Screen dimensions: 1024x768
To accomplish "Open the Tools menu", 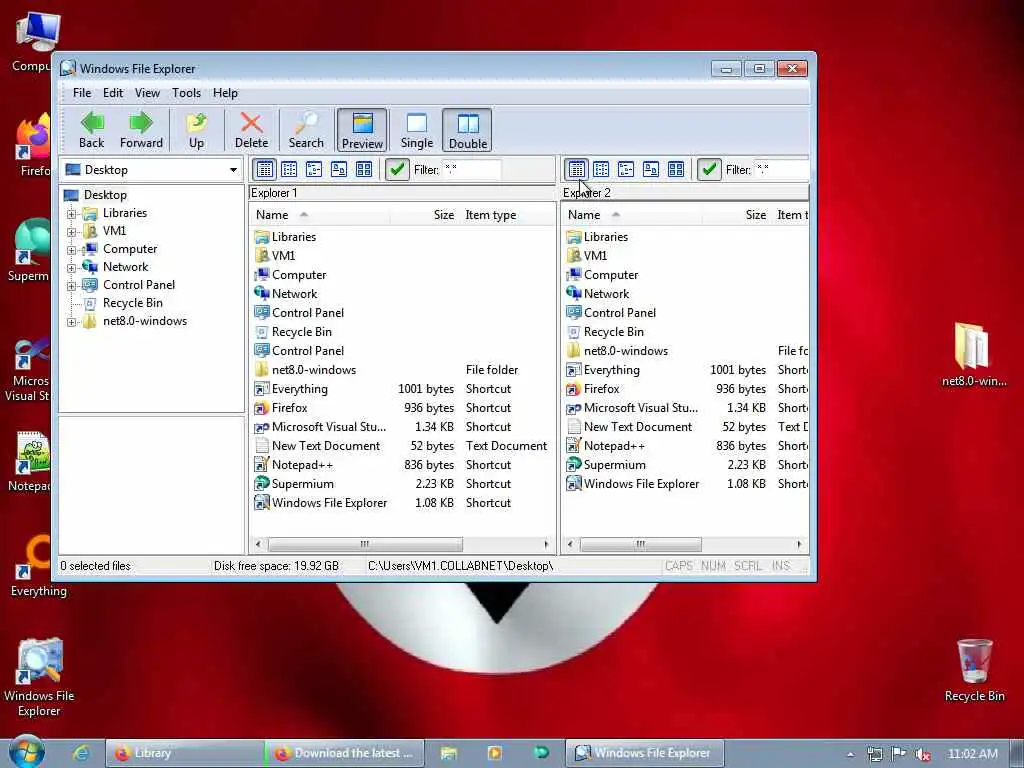I will pos(187,93).
